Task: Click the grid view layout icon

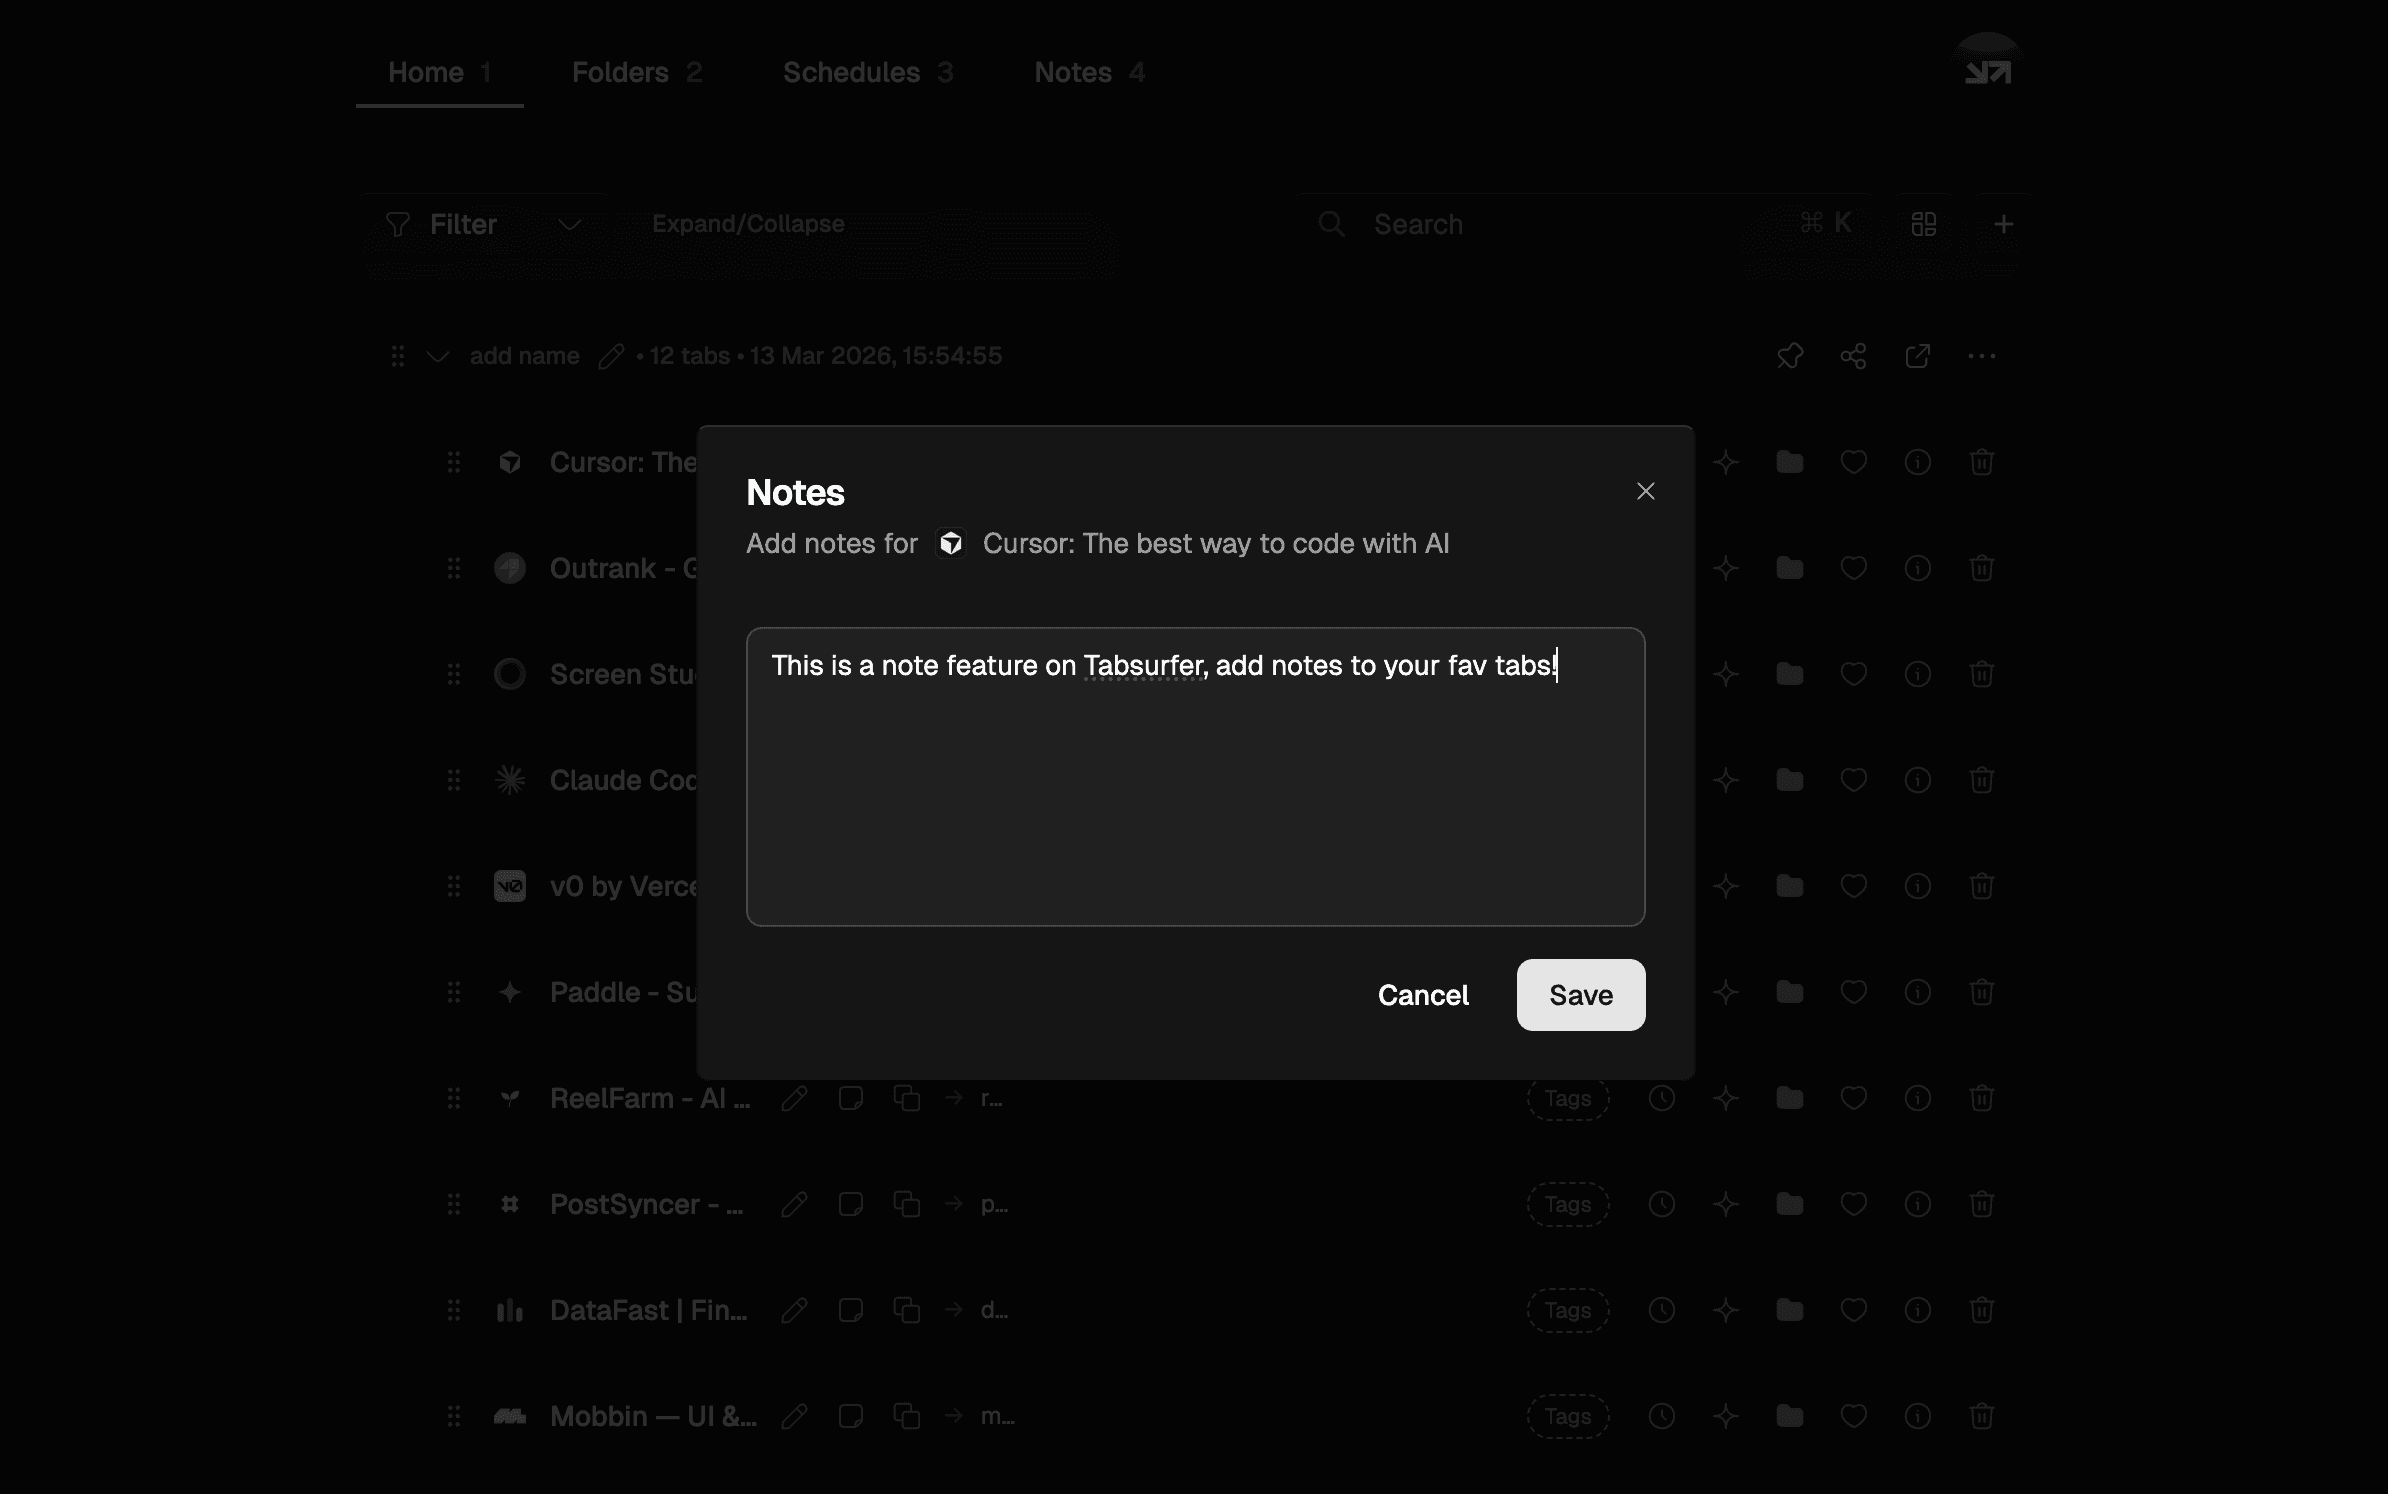Action: [1923, 224]
